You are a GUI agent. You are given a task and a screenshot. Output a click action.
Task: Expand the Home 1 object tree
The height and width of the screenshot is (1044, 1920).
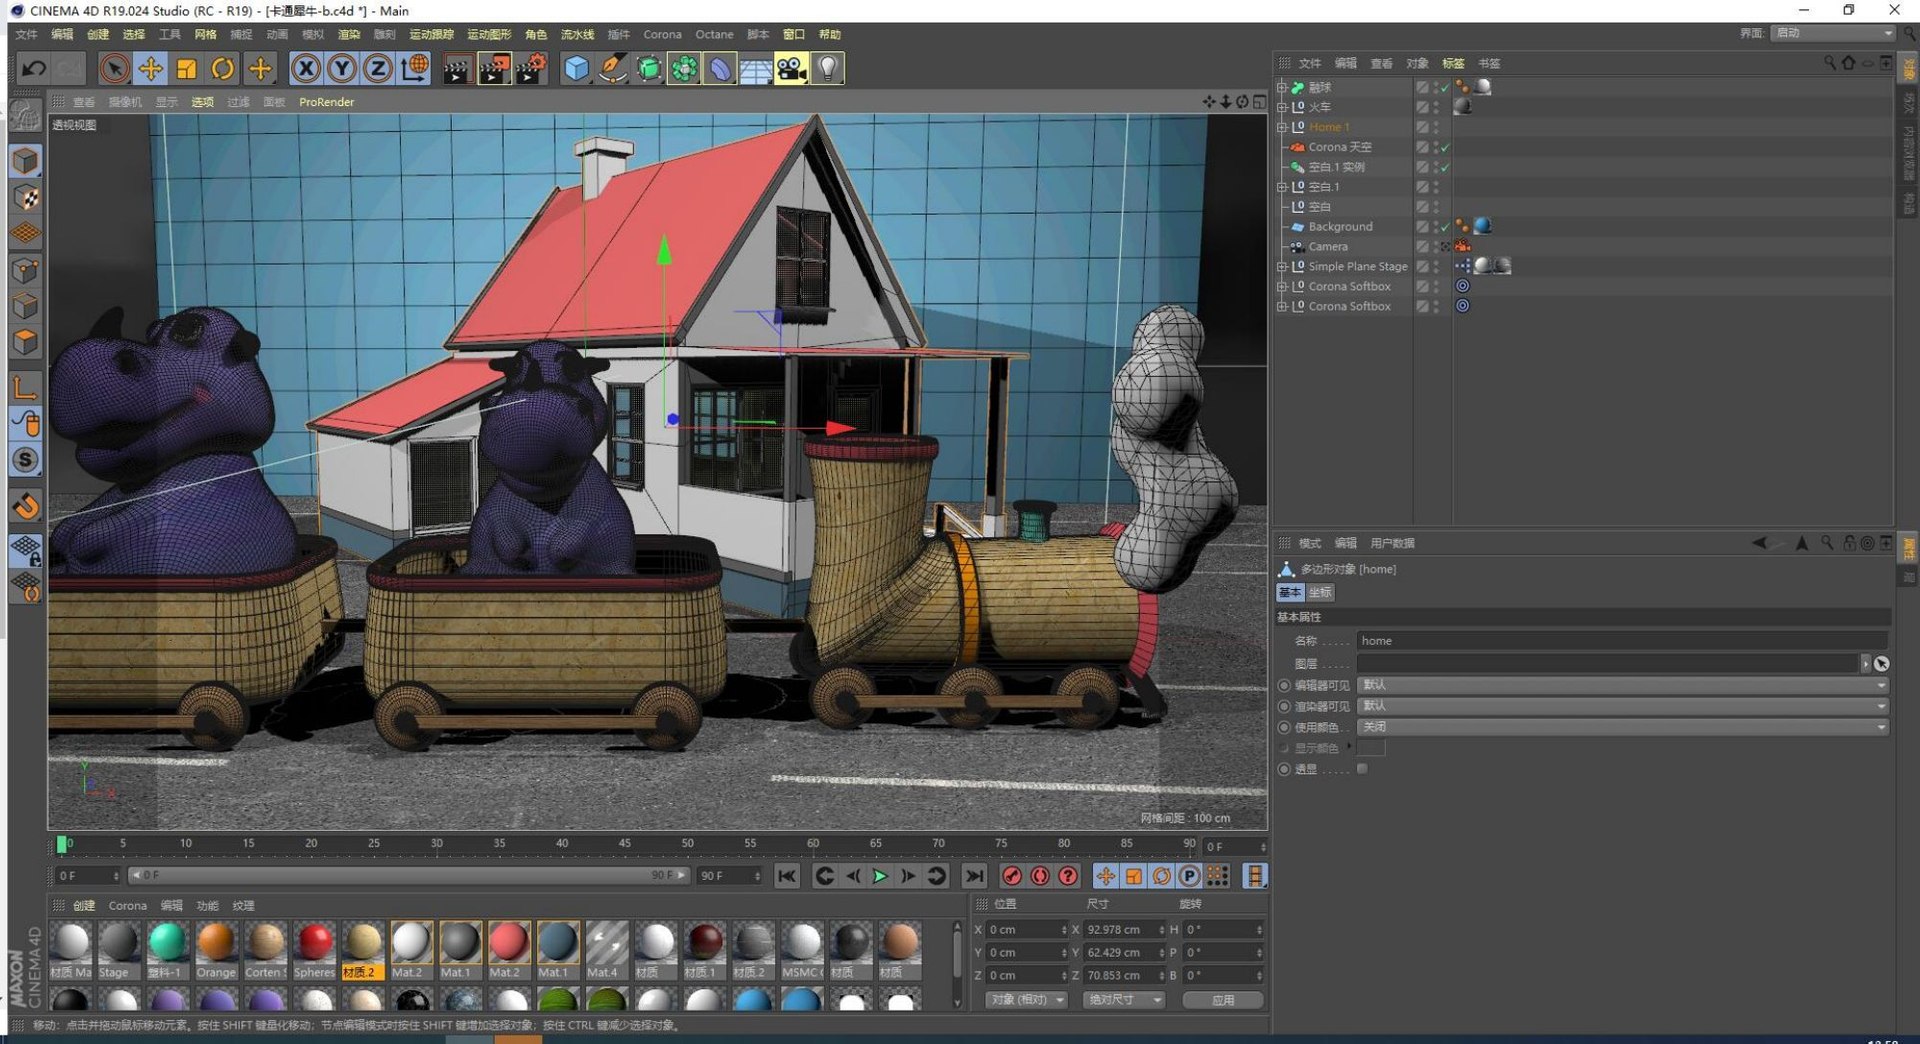(1282, 127)
